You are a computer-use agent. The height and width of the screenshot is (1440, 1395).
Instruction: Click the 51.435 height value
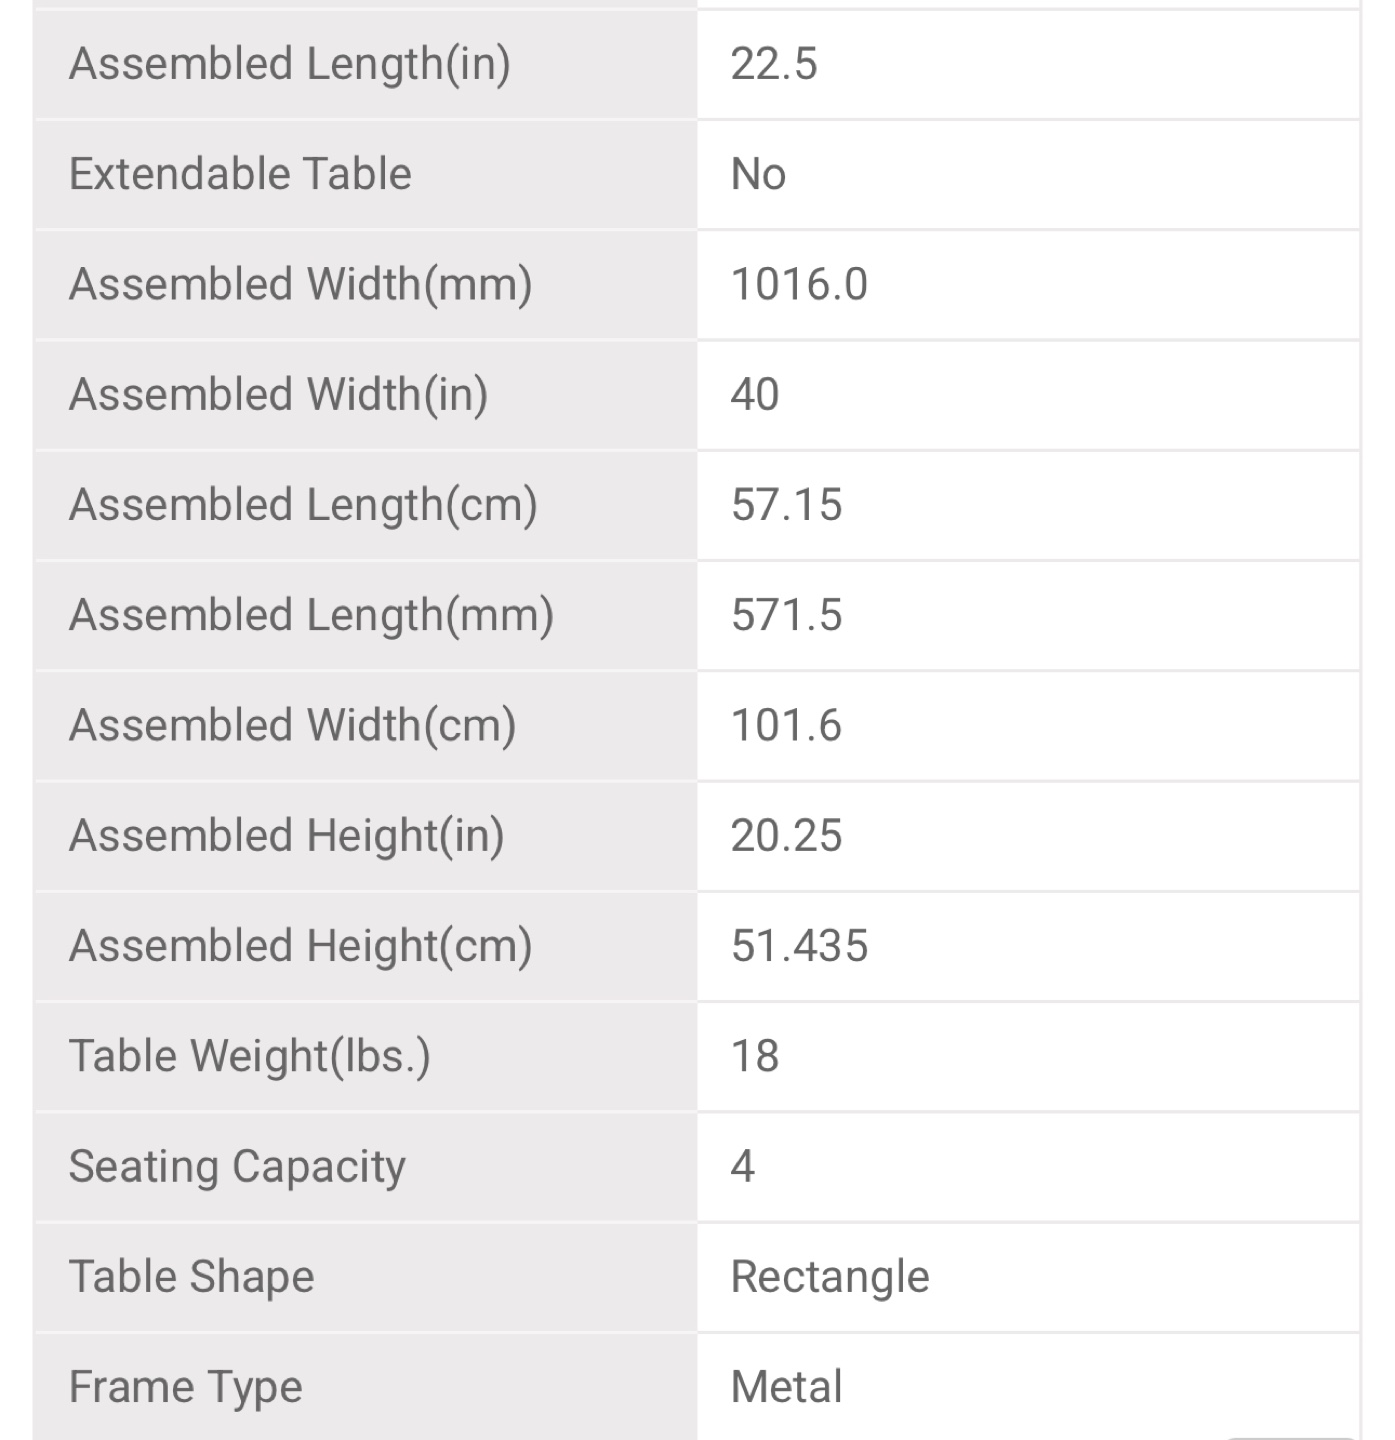pos(799,946)
